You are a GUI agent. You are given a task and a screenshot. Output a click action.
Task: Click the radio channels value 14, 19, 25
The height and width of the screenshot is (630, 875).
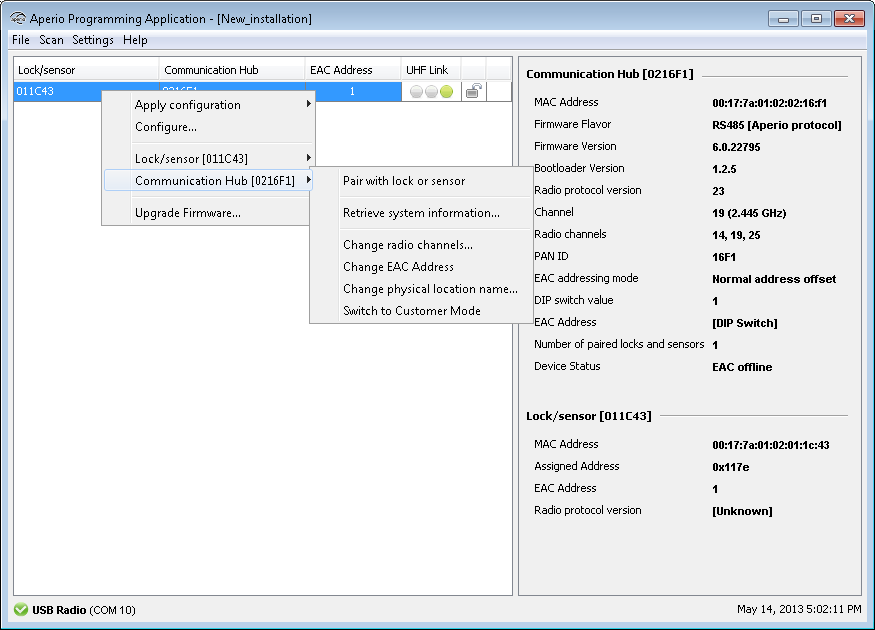coord(736,235)
